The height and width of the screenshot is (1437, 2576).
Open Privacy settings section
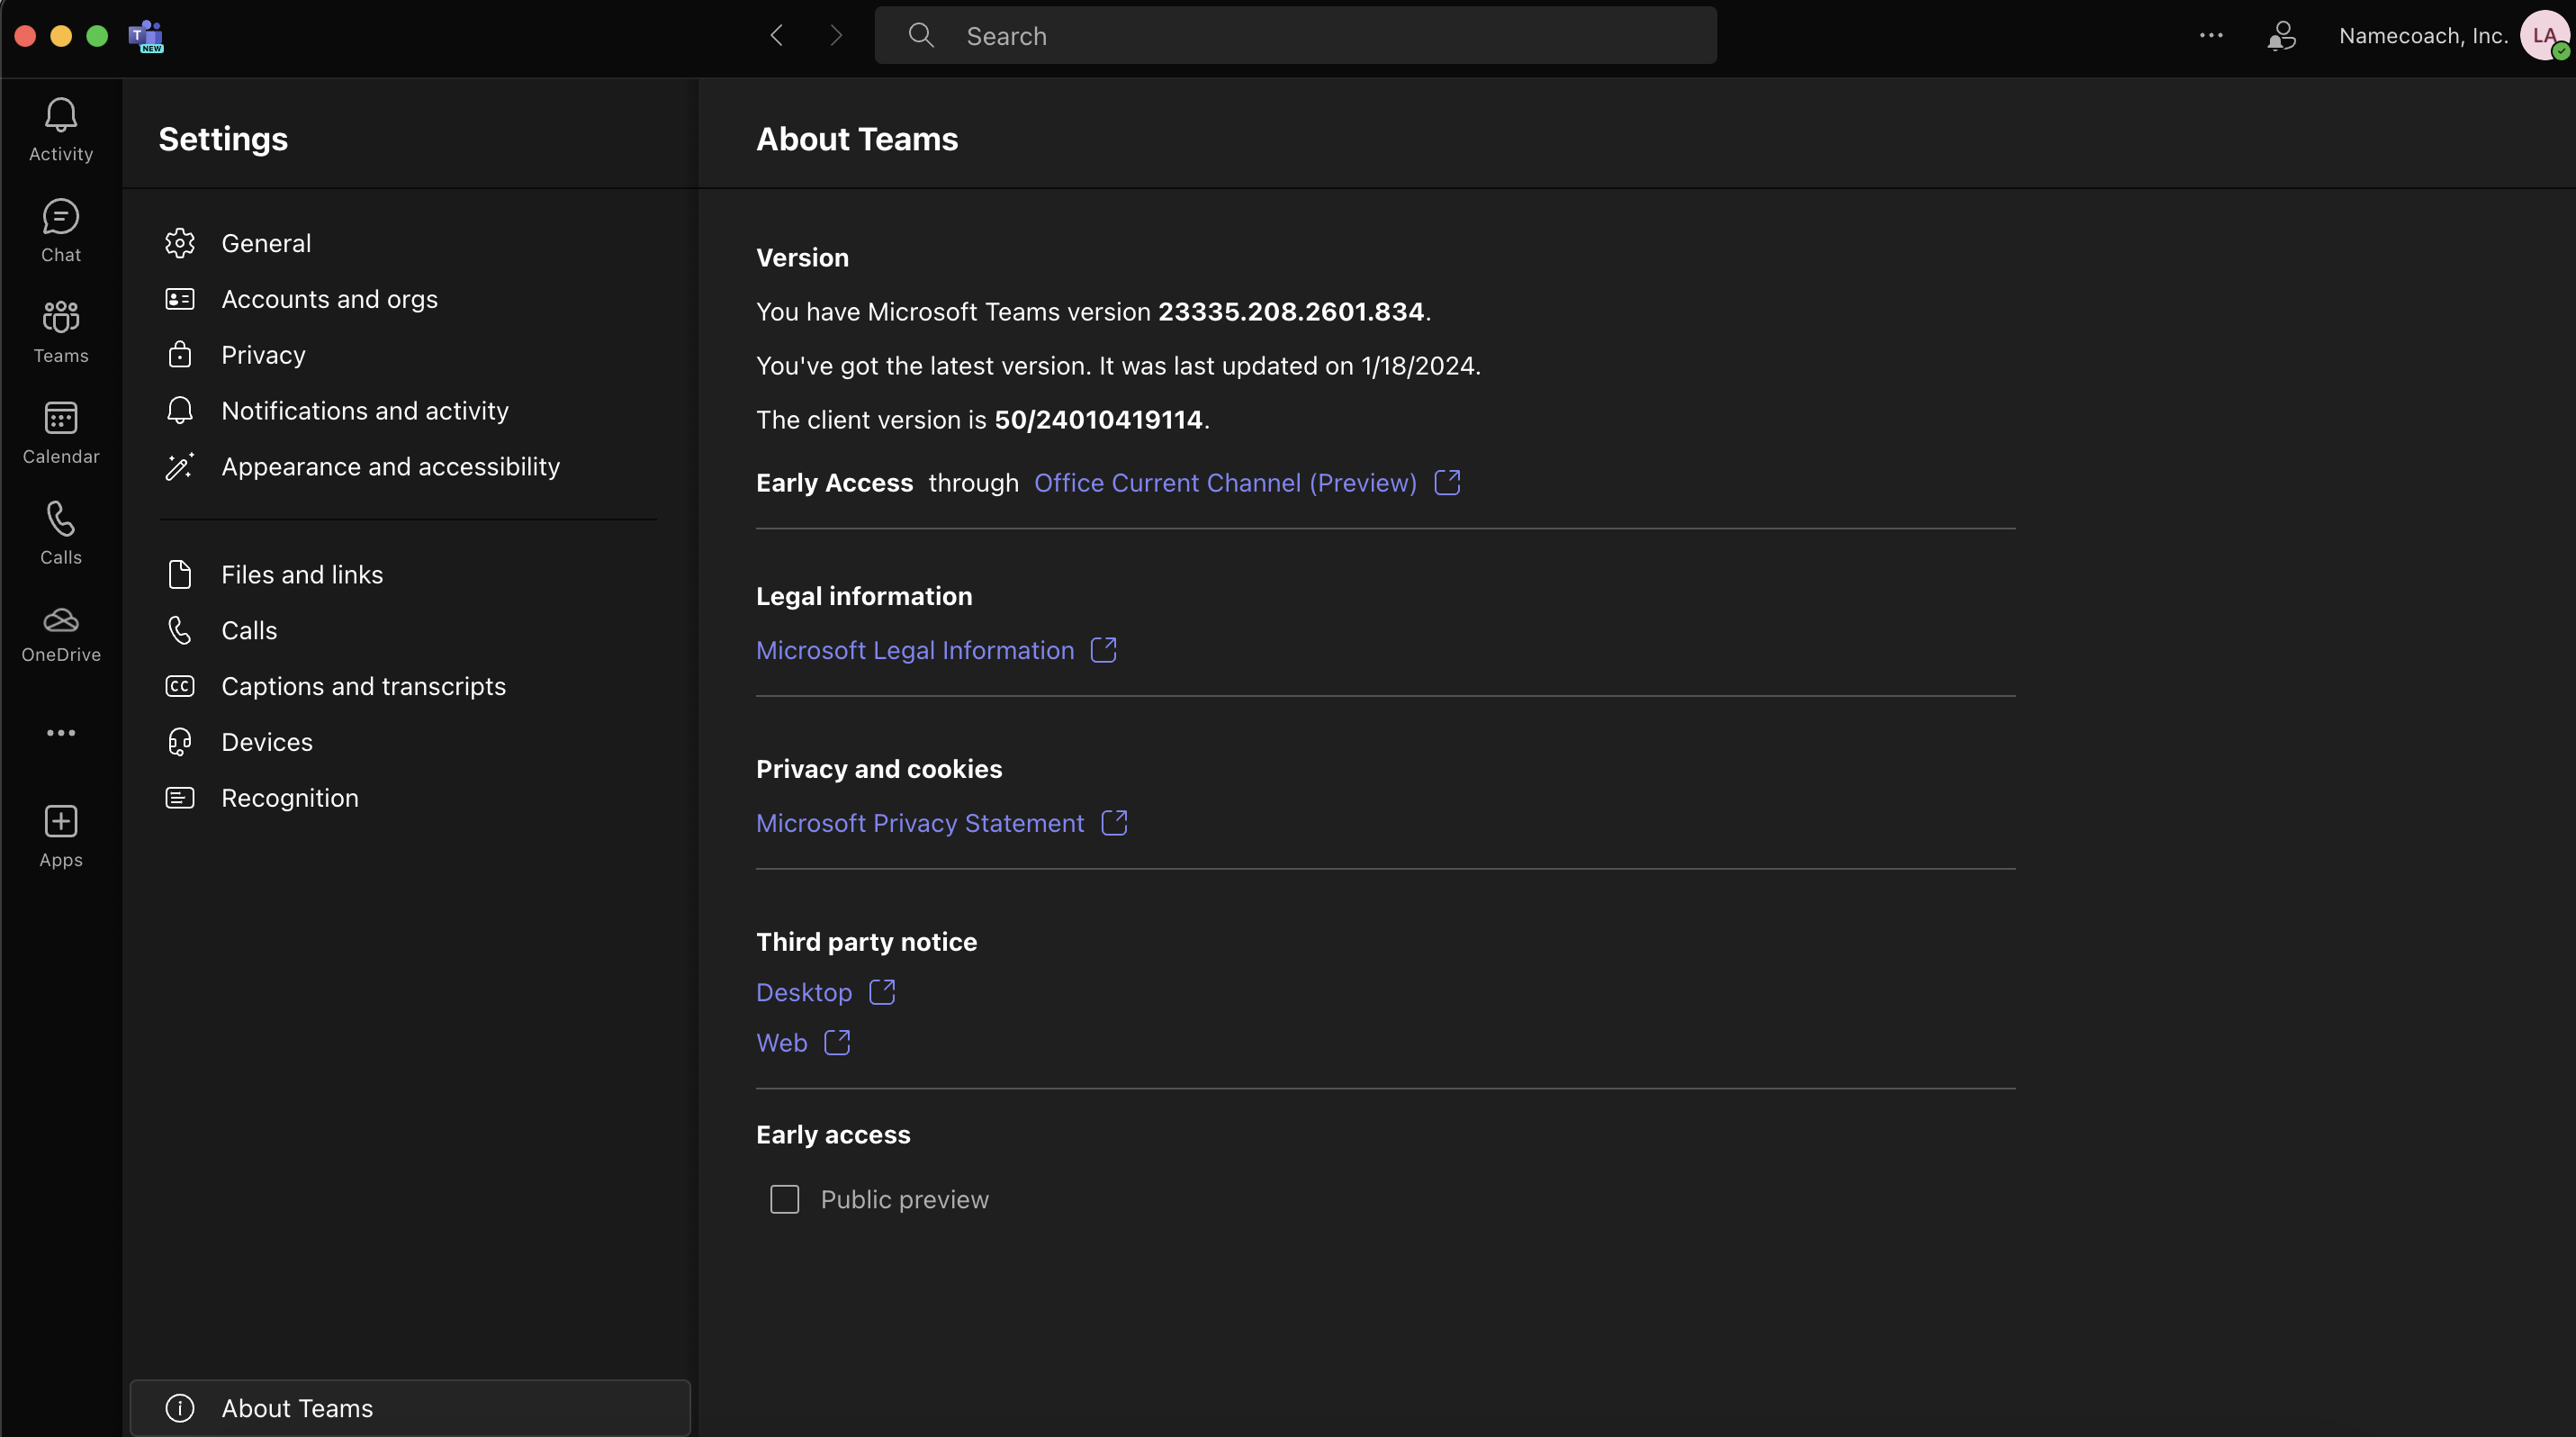point(409,355)
